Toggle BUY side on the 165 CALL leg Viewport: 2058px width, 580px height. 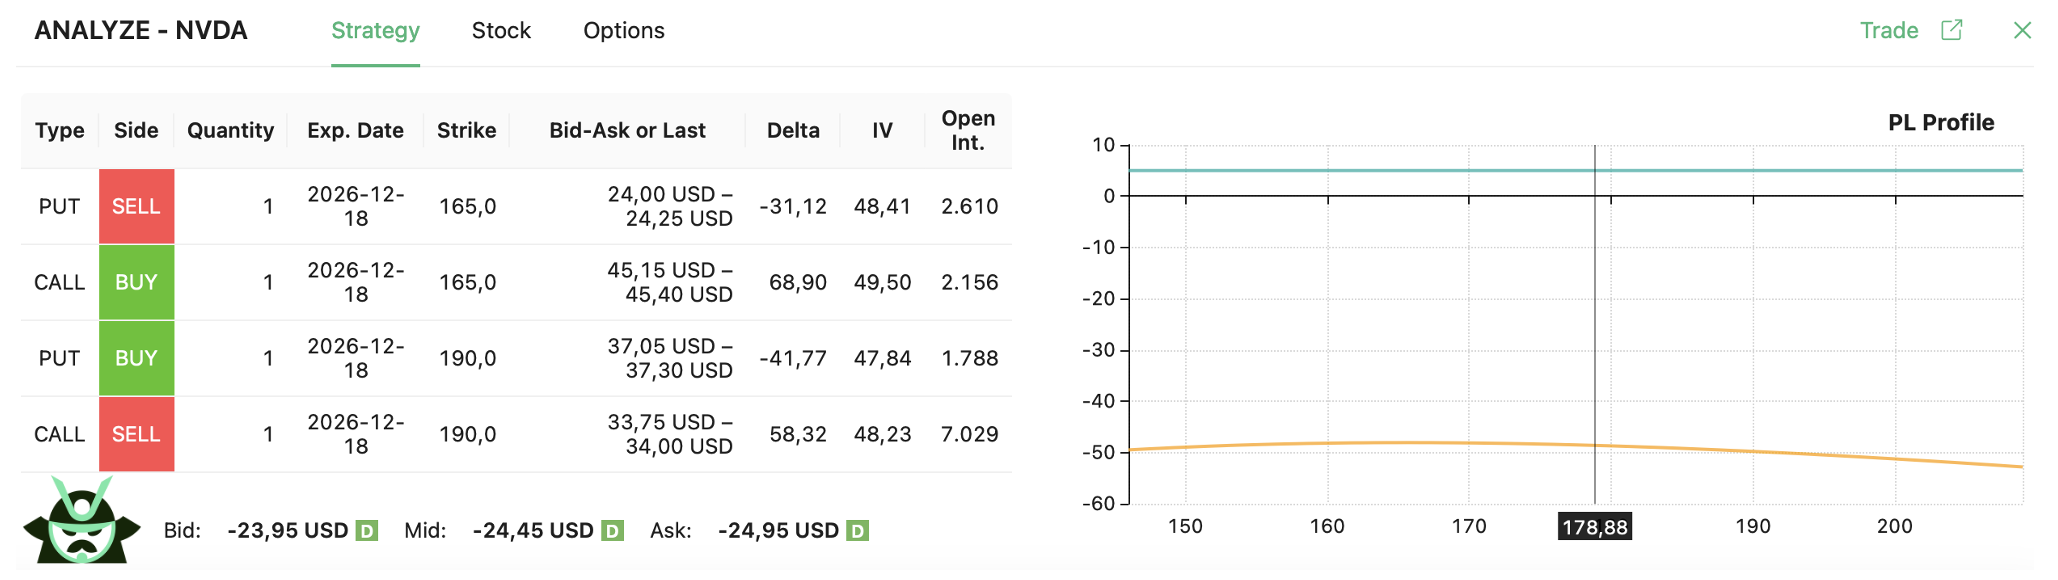tap(136, 282)
